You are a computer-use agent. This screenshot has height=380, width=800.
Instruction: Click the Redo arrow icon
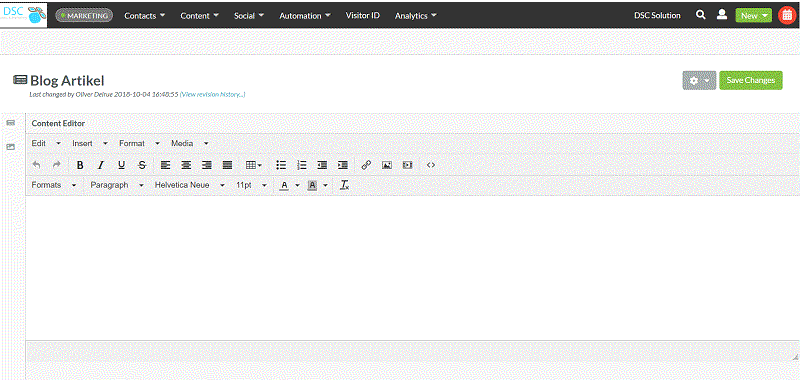tap(57, 165)
